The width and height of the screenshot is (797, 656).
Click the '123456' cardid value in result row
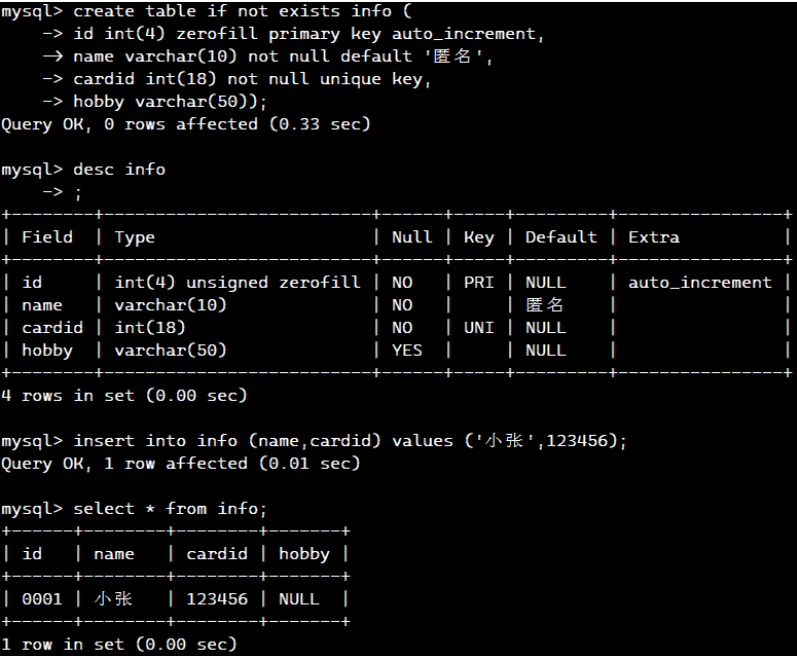(x=217, y=599)
